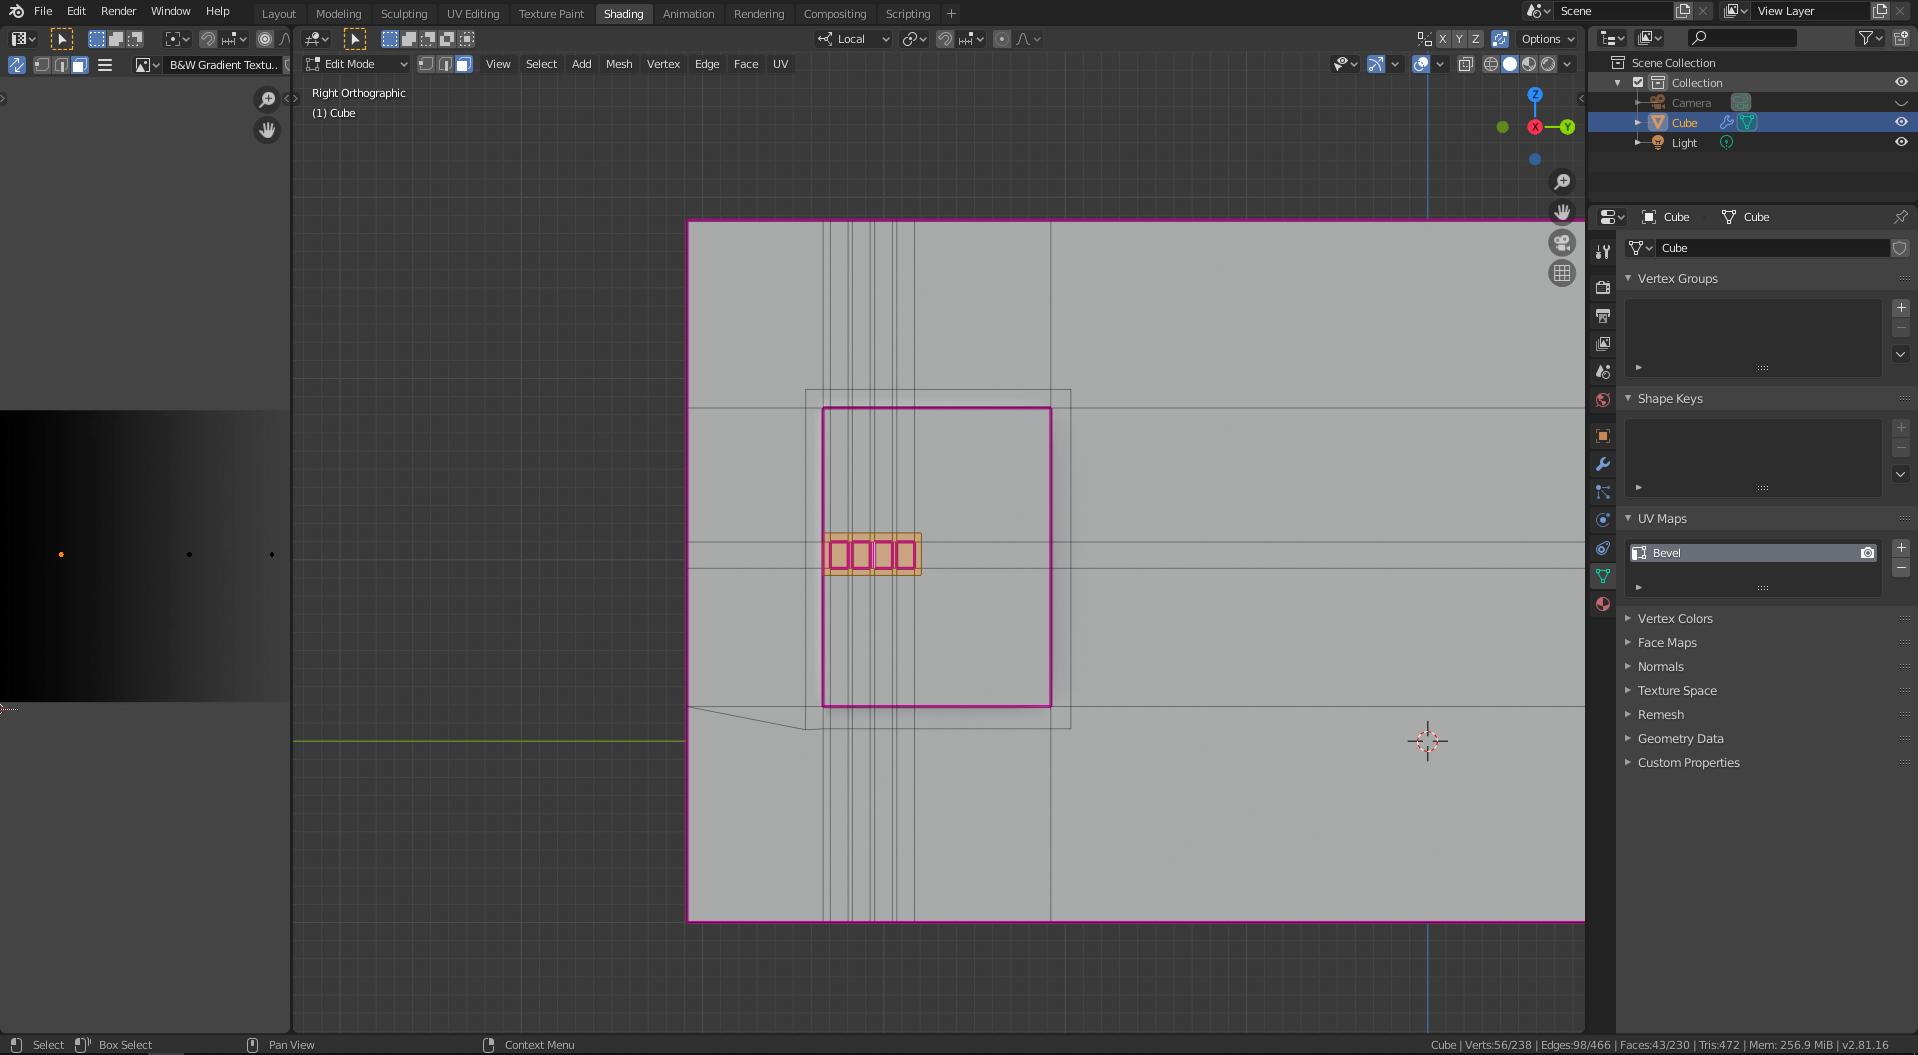The image size is (1918, 1055).
Task: Hide the Cube object in viewport
Action: 1901,122
